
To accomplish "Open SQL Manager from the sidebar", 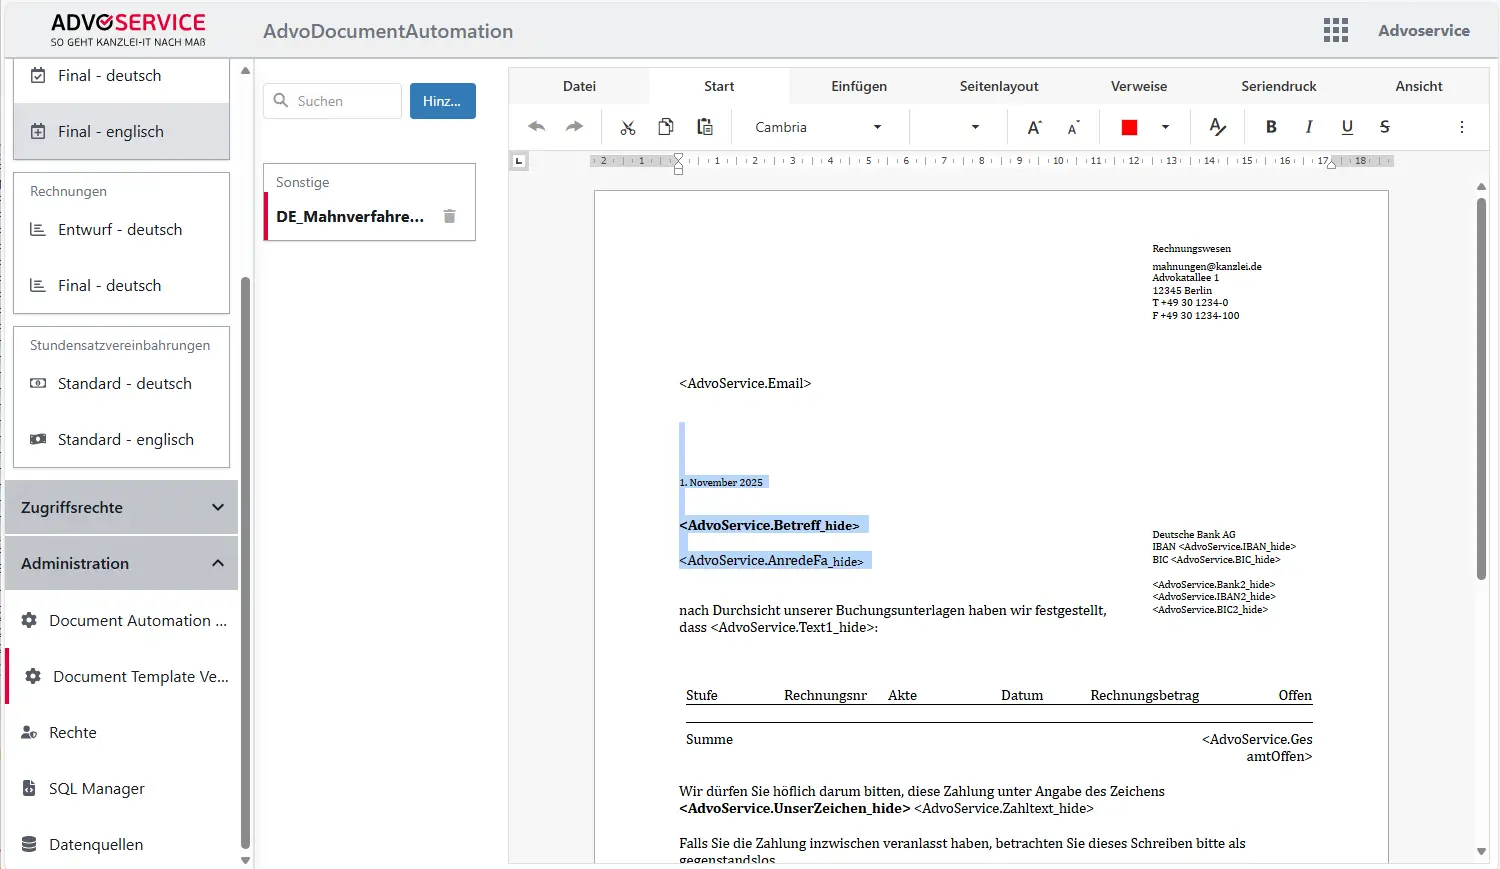I will [96, 788].
